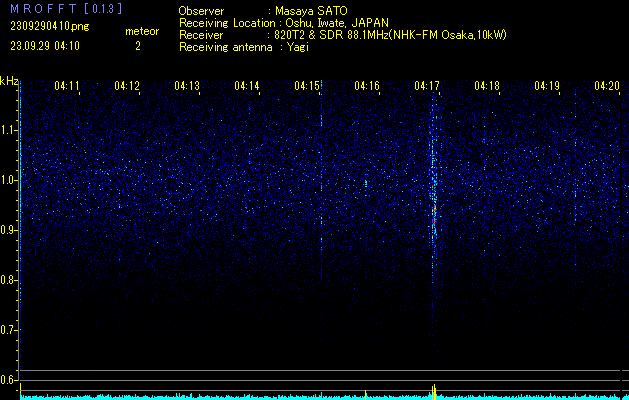Image resolution: width=629 pixels, height=400 pixels.
Task: Click the 04:17 time marker
Action: click(427, 86)
